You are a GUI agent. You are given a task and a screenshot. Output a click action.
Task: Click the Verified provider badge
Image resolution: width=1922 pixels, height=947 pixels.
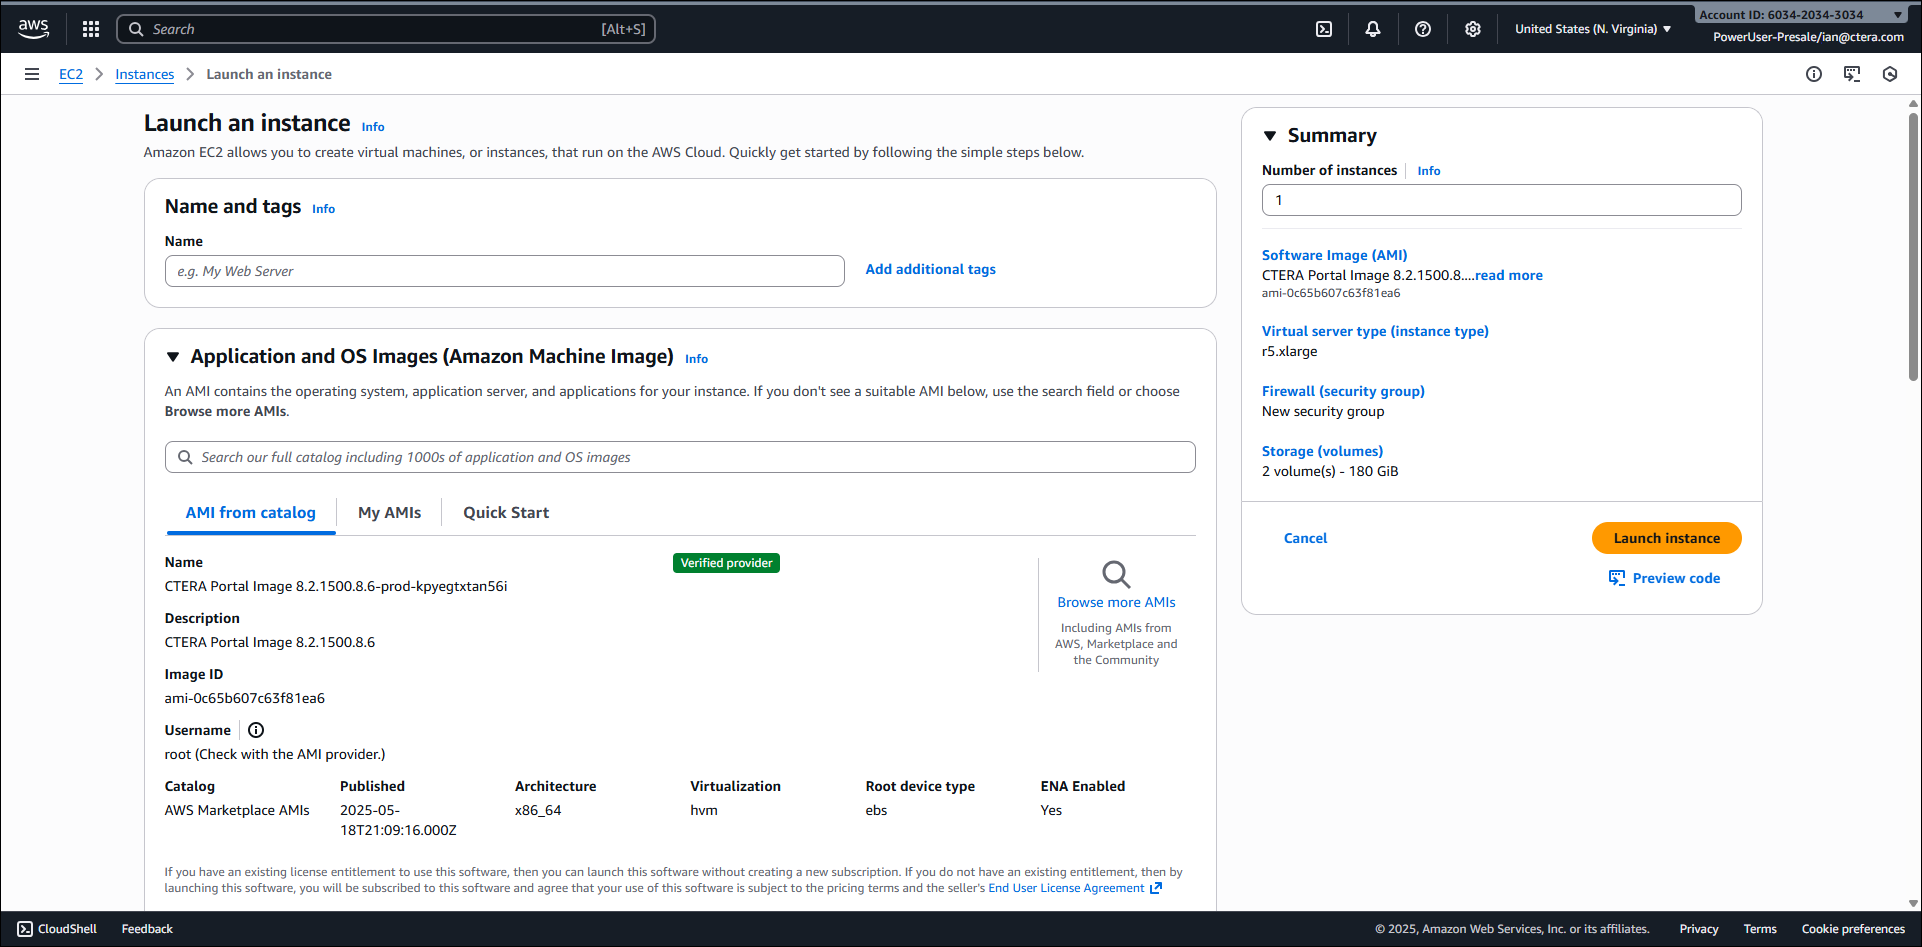727,563
